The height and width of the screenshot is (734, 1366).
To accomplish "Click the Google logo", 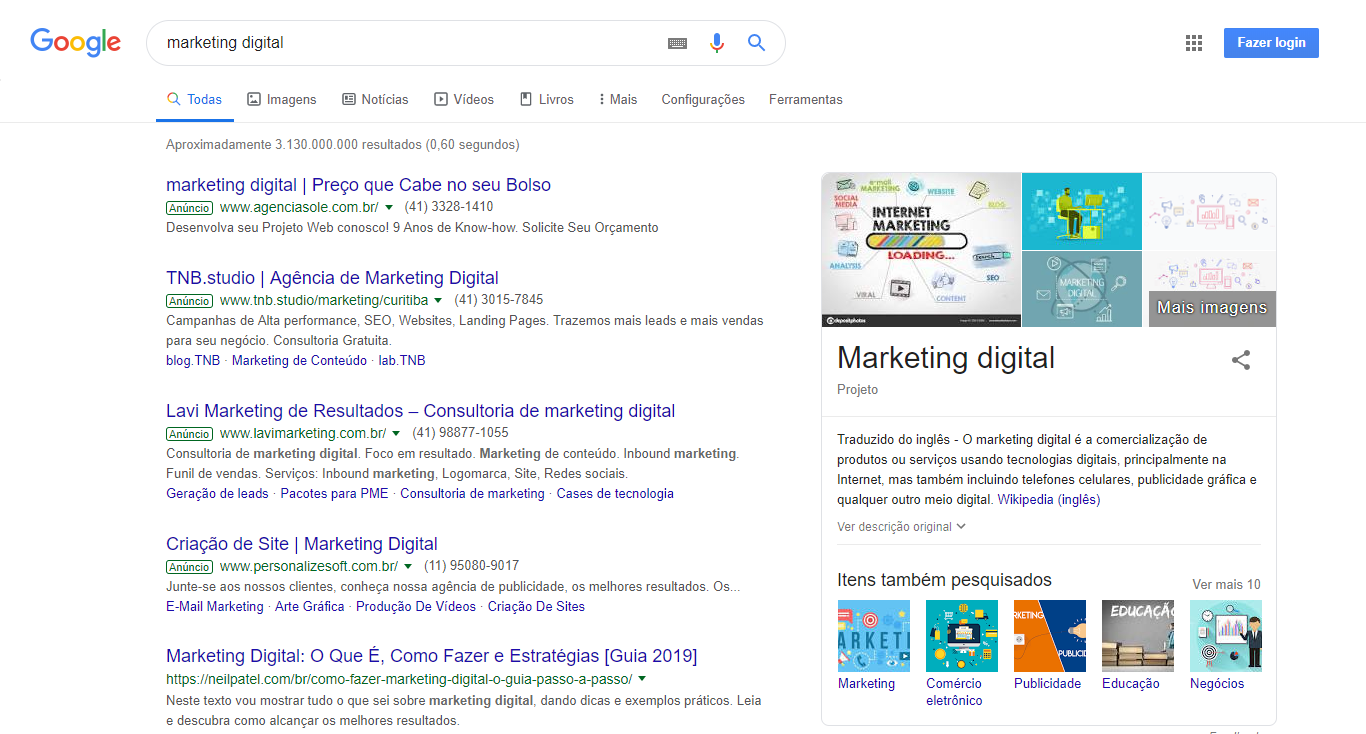I will tap(75, 42).
